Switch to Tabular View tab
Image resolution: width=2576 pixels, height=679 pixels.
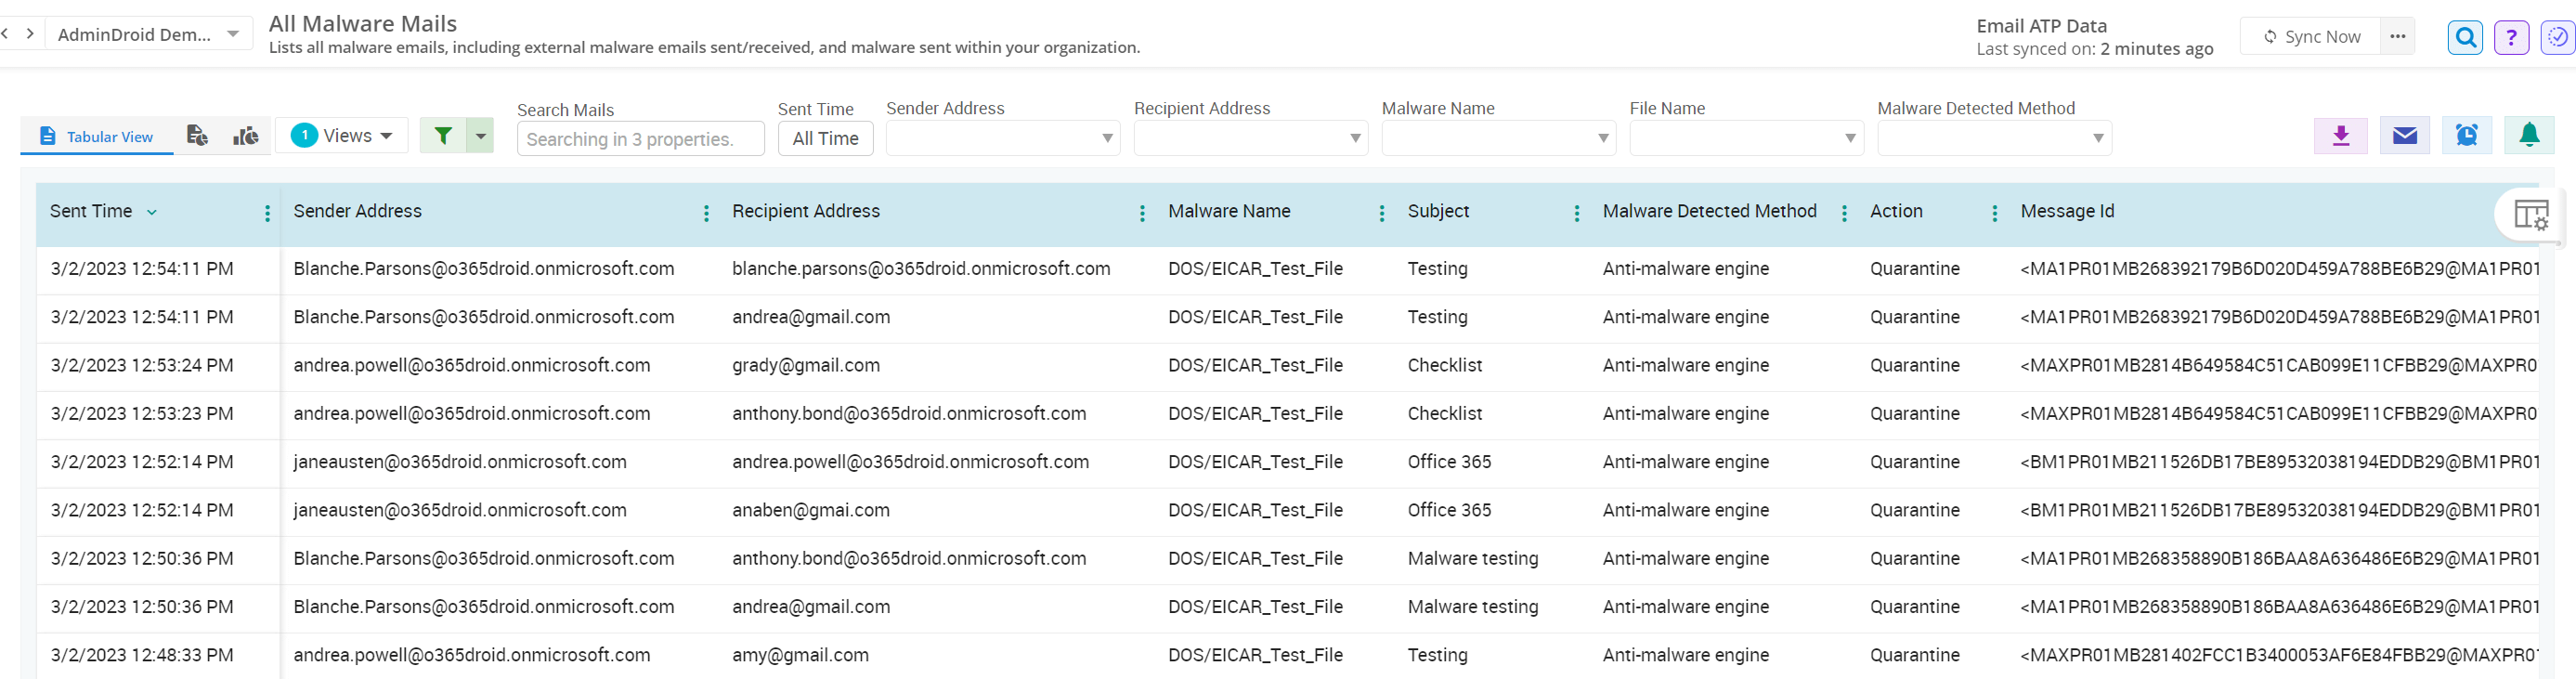(x=96, y=136)
